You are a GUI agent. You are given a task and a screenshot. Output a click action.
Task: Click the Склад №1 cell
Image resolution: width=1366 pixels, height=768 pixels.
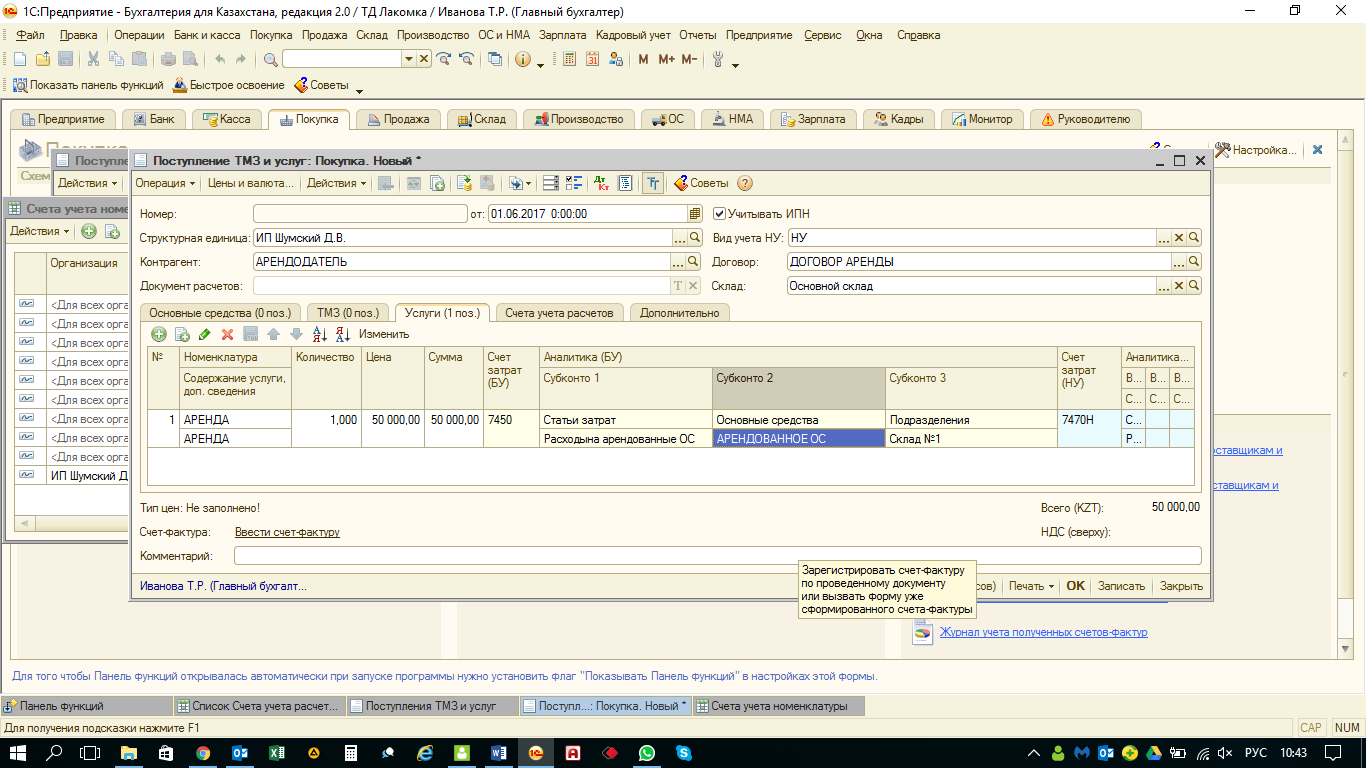(x=972, y=438)
